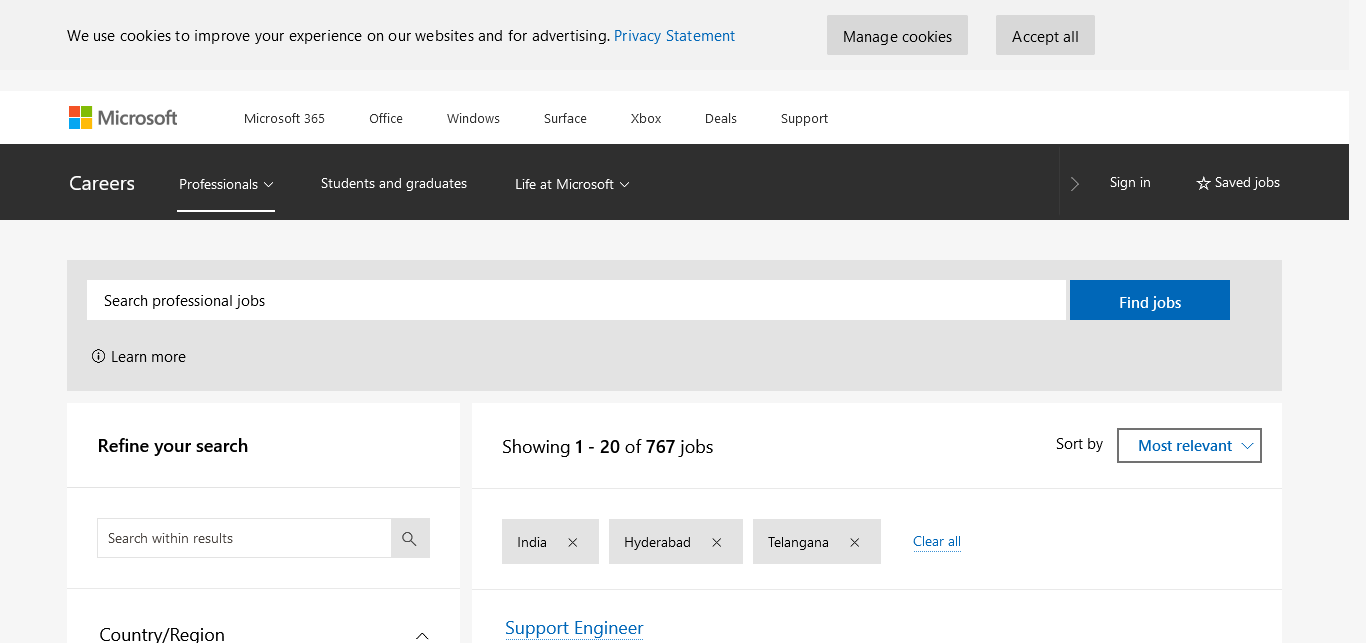This screenshot has height=643, width=1366.
Task: Open Saved jobs star link
Action: [1238, 183]
